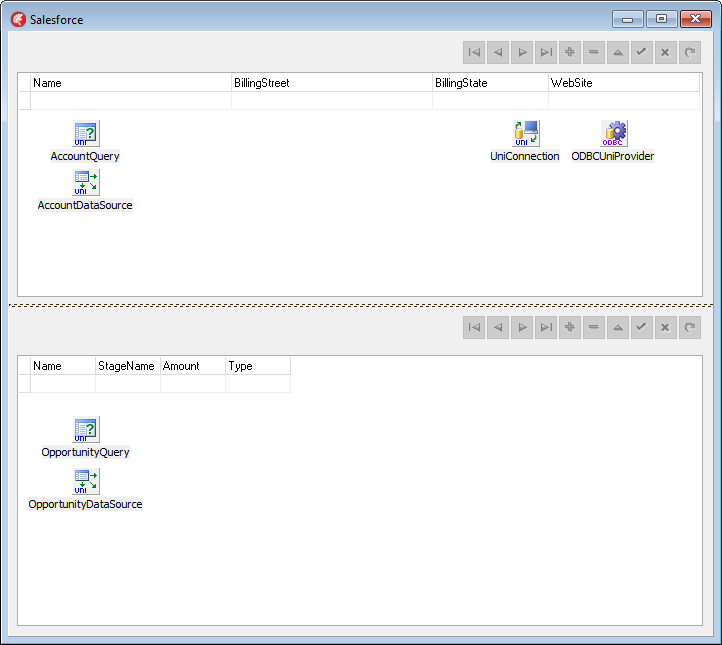The height and width of the screenshot is (645, 722).
Task: Go to first record in Opportunity navigator
Action: (474, 327)
